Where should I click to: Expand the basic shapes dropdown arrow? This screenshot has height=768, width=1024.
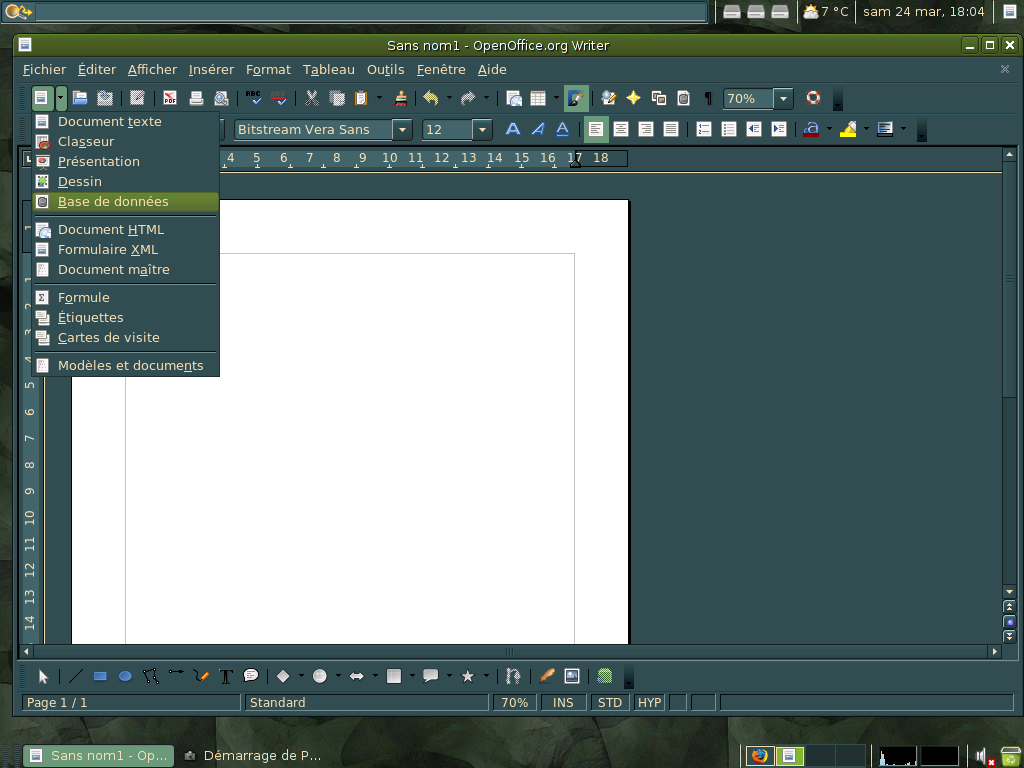tap(301, 676)
